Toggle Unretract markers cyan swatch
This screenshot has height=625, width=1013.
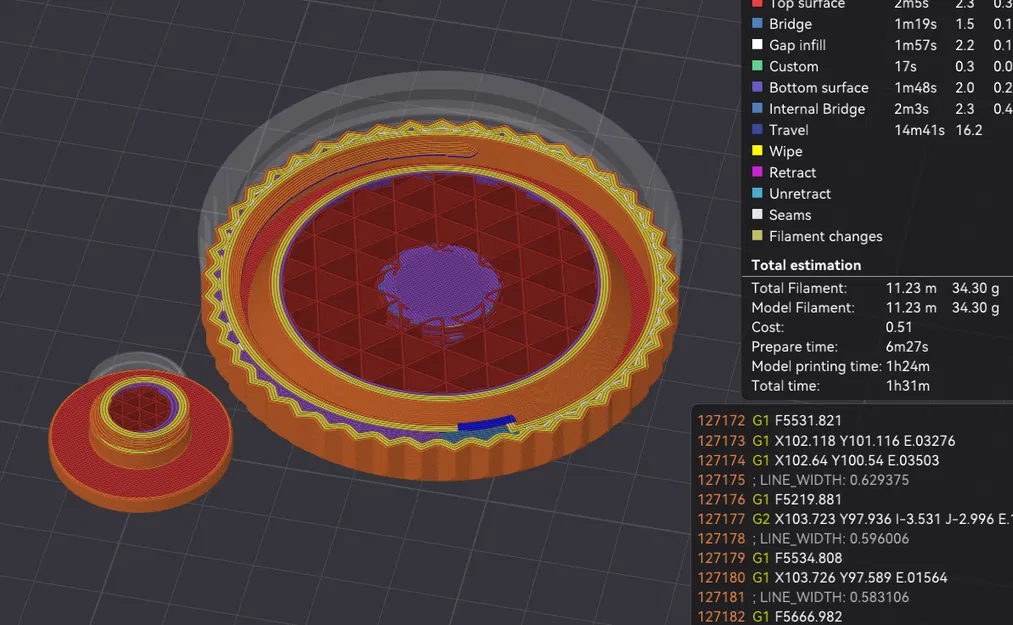click(757, 193)
